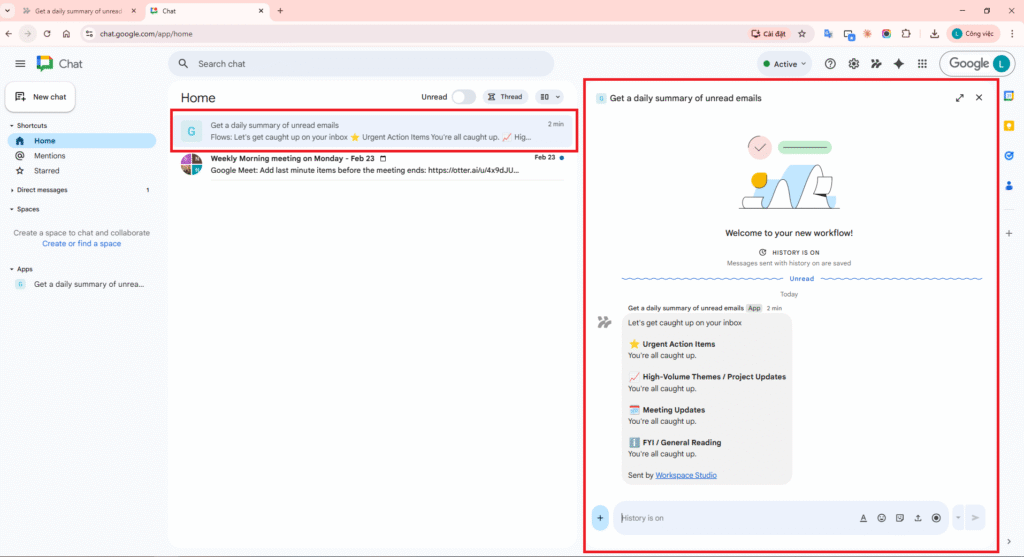This screenshot has width=1024, height=557.
Task: Collapse the Shortcuts section
Action: pyautogui.click(x=11, y=126)
